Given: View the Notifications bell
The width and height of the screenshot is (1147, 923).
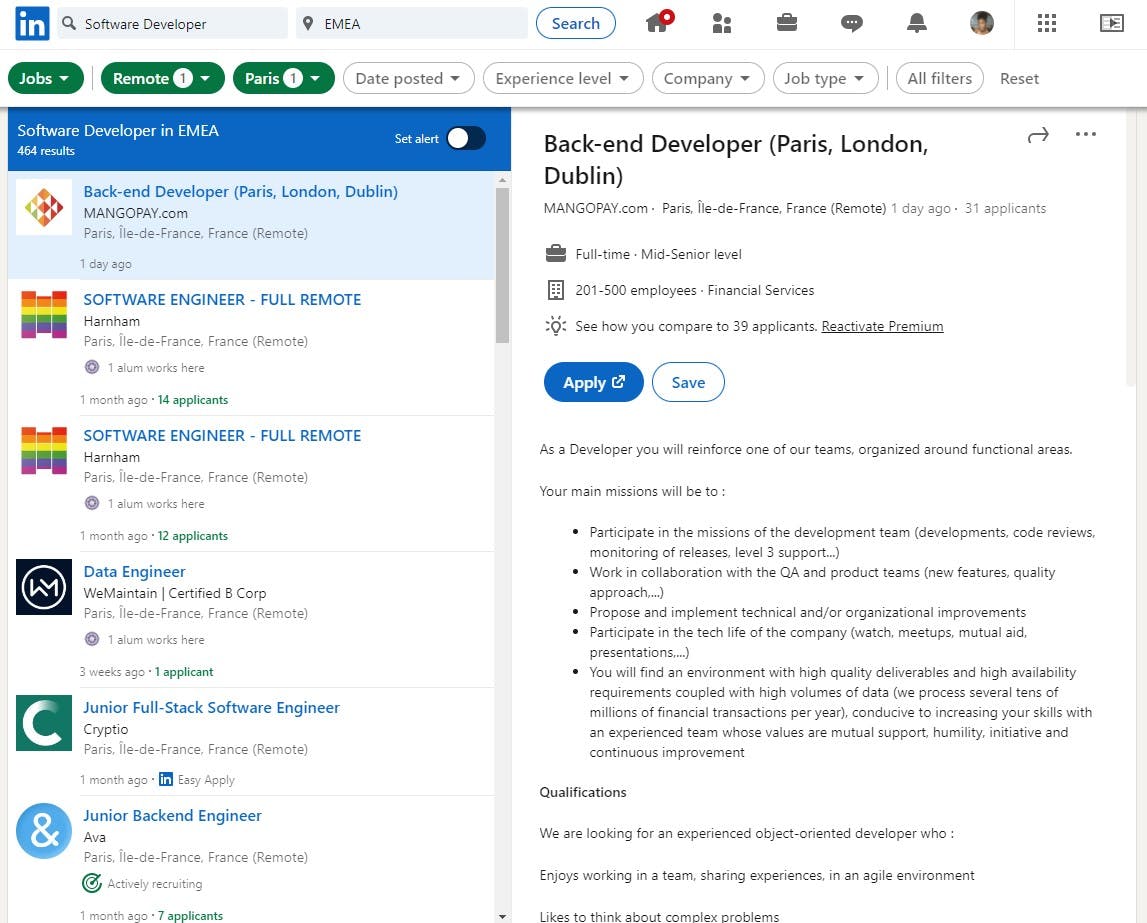Looking at the screenshot, I should point(917,23).
